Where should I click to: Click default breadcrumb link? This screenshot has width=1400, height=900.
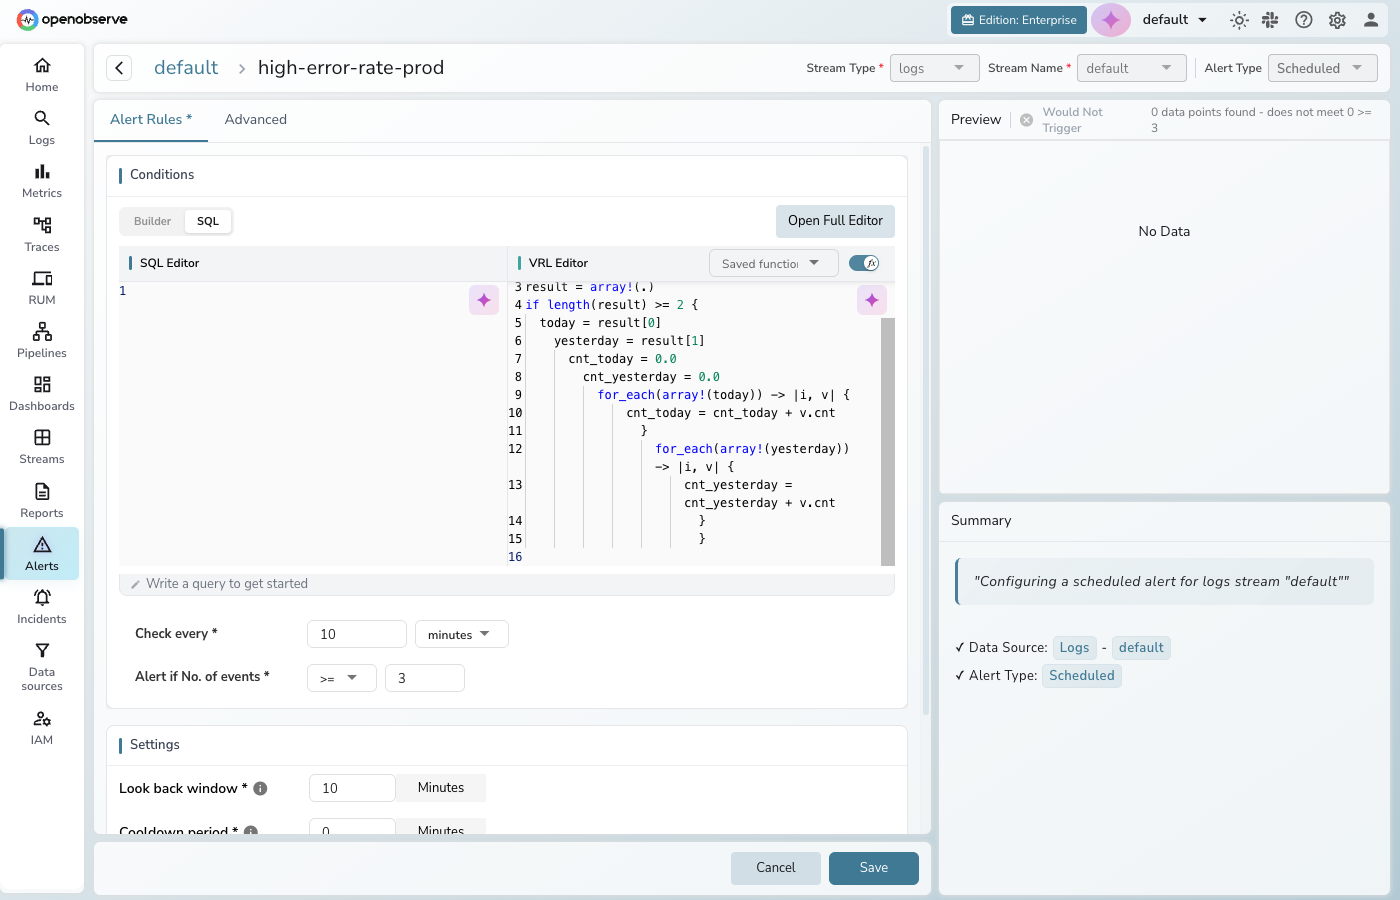(x=186, y=68)
